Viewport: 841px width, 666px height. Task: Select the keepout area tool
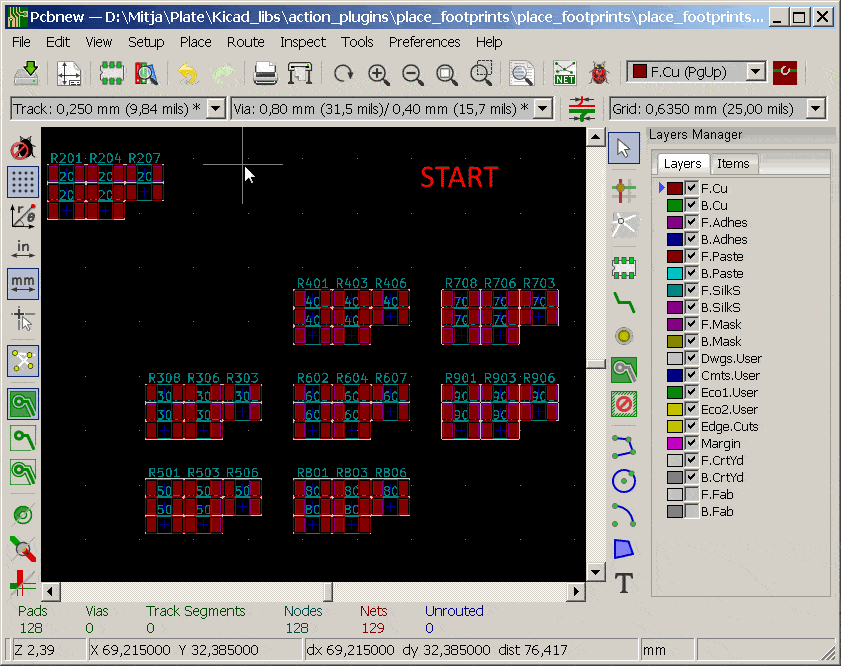click(624, 404)
